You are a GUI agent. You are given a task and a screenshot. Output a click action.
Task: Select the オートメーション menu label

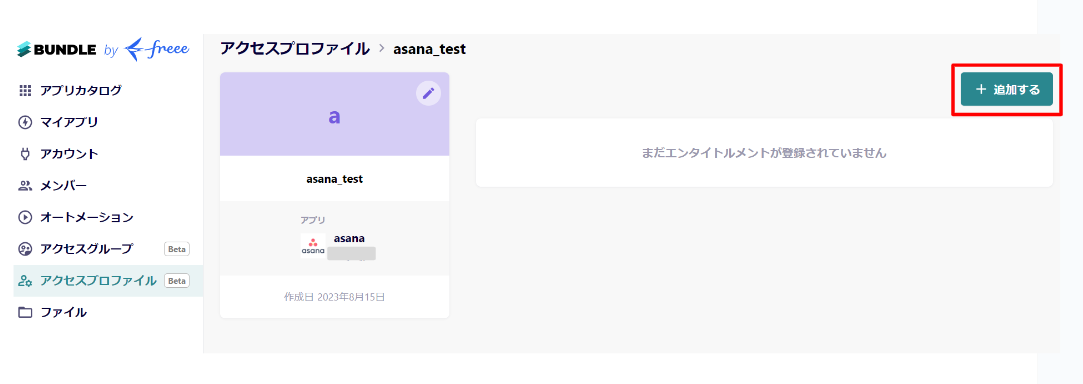pyautogui.click(x=86, y=218)
